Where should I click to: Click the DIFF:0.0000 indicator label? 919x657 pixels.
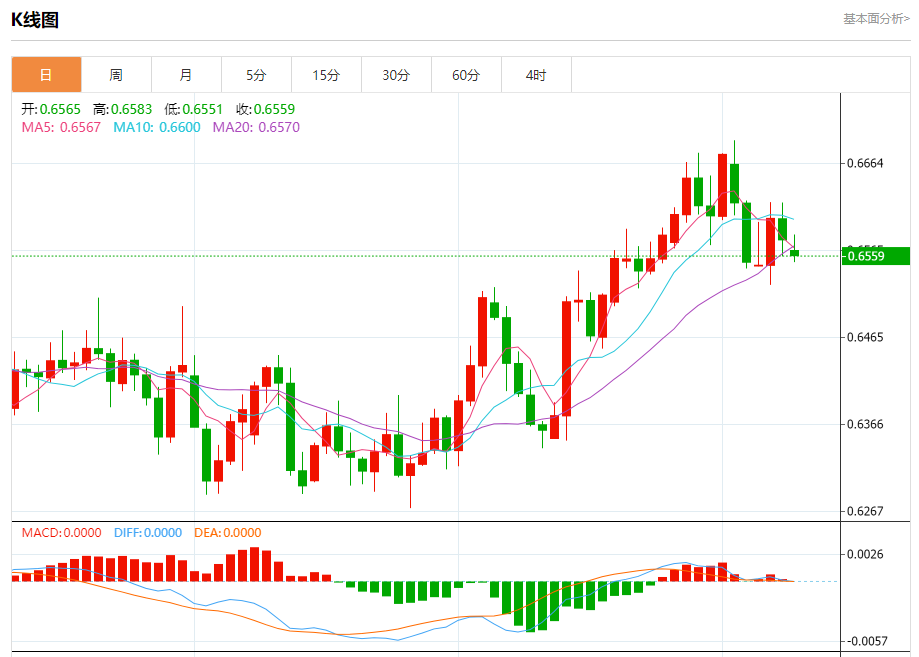tap(148, 533)
